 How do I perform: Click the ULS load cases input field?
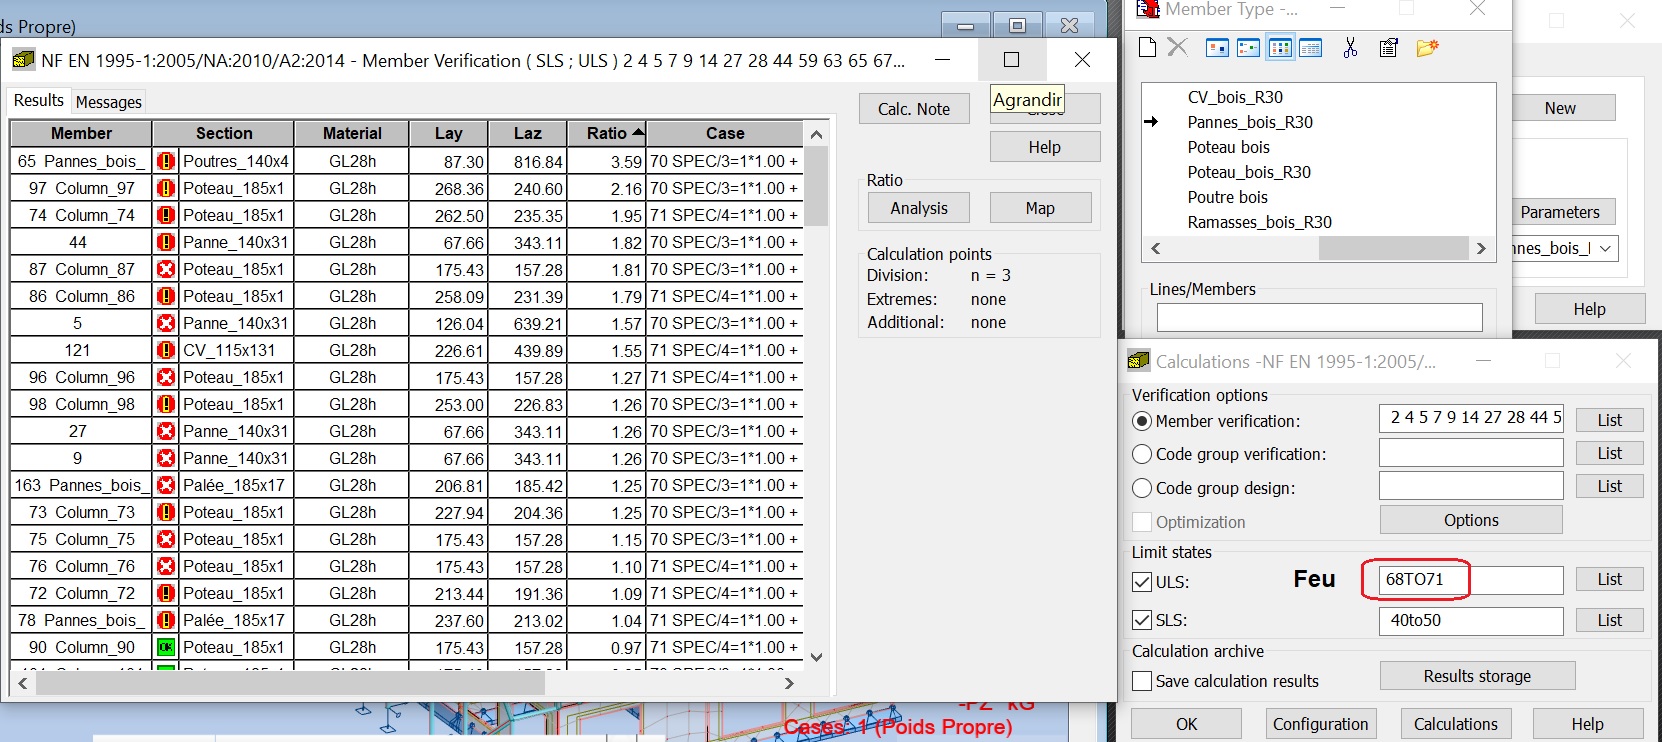click(1471, 580)
